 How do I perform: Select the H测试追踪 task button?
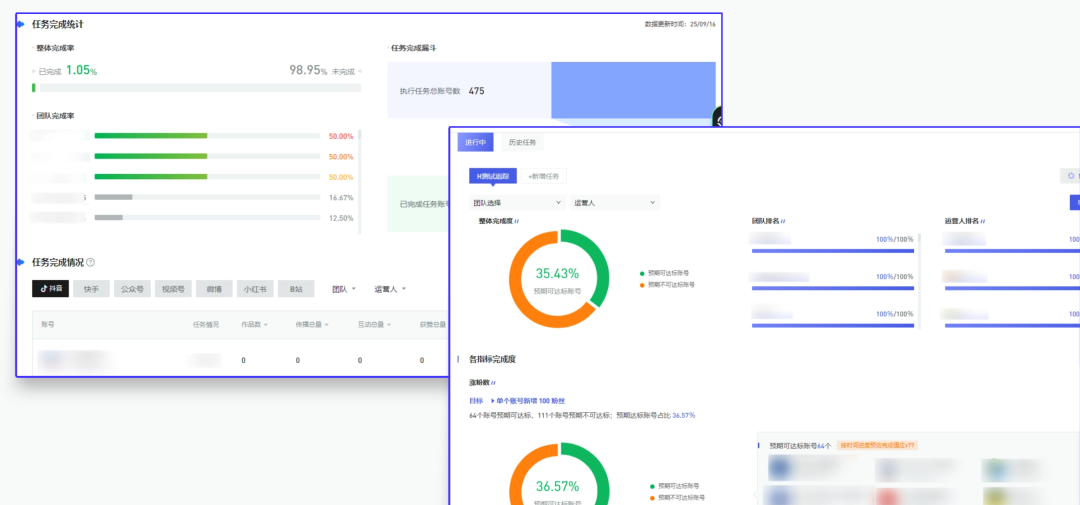(x=492, y=176)
